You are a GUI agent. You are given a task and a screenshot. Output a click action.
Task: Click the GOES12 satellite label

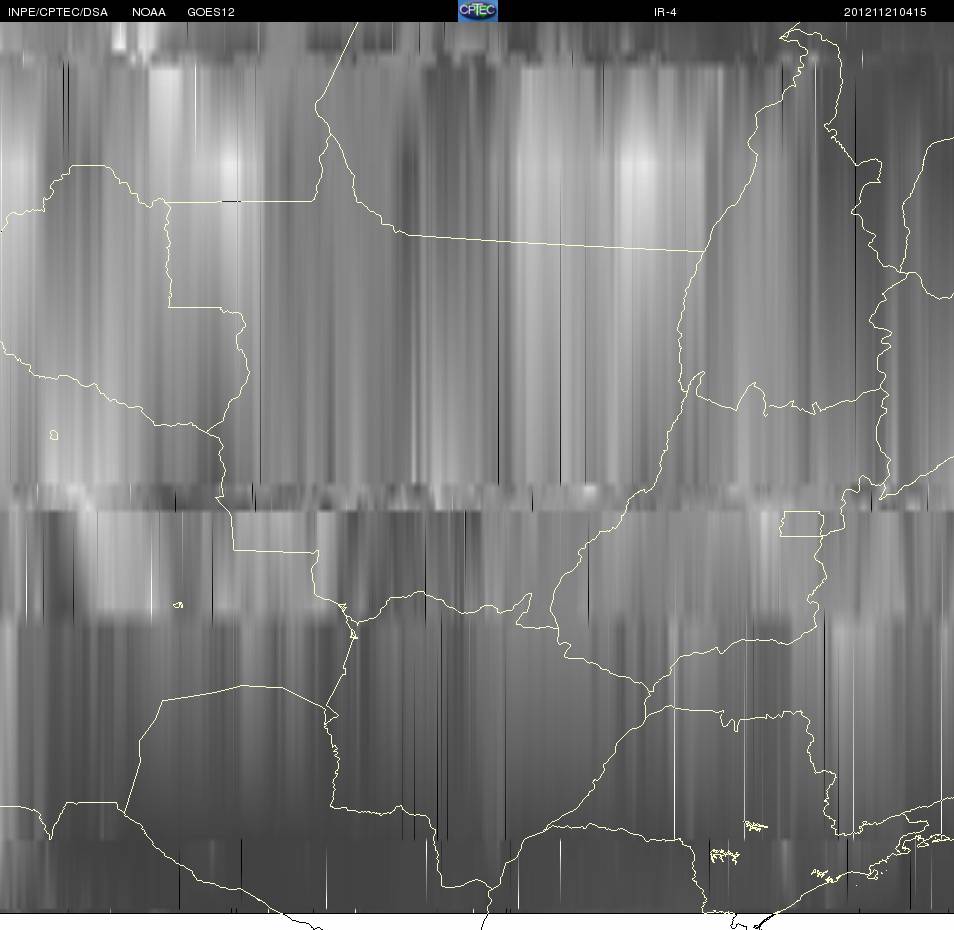point(211,12)
